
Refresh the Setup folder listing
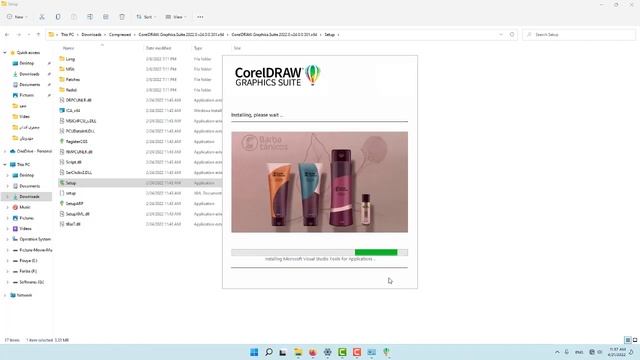pos(512,35)
